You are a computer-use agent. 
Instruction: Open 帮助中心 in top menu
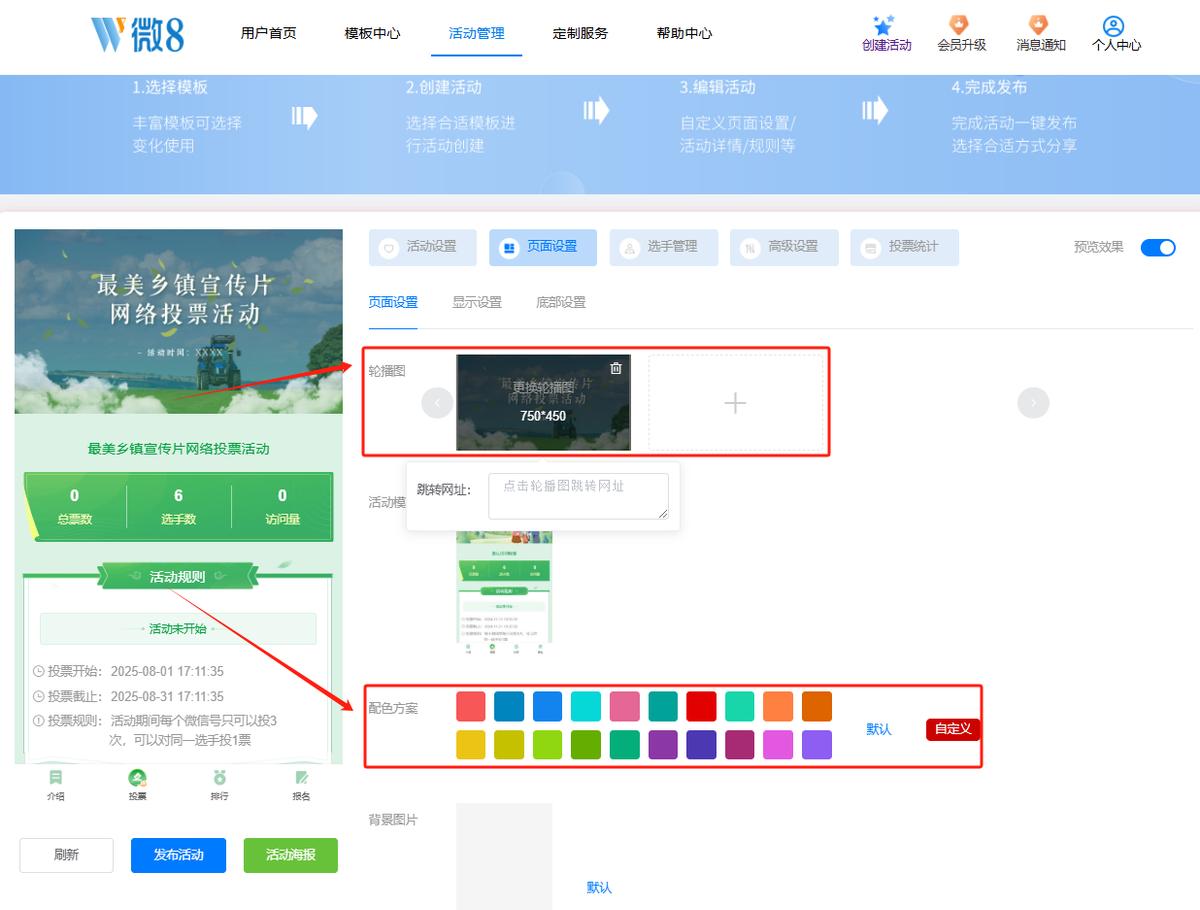(685, 33)
